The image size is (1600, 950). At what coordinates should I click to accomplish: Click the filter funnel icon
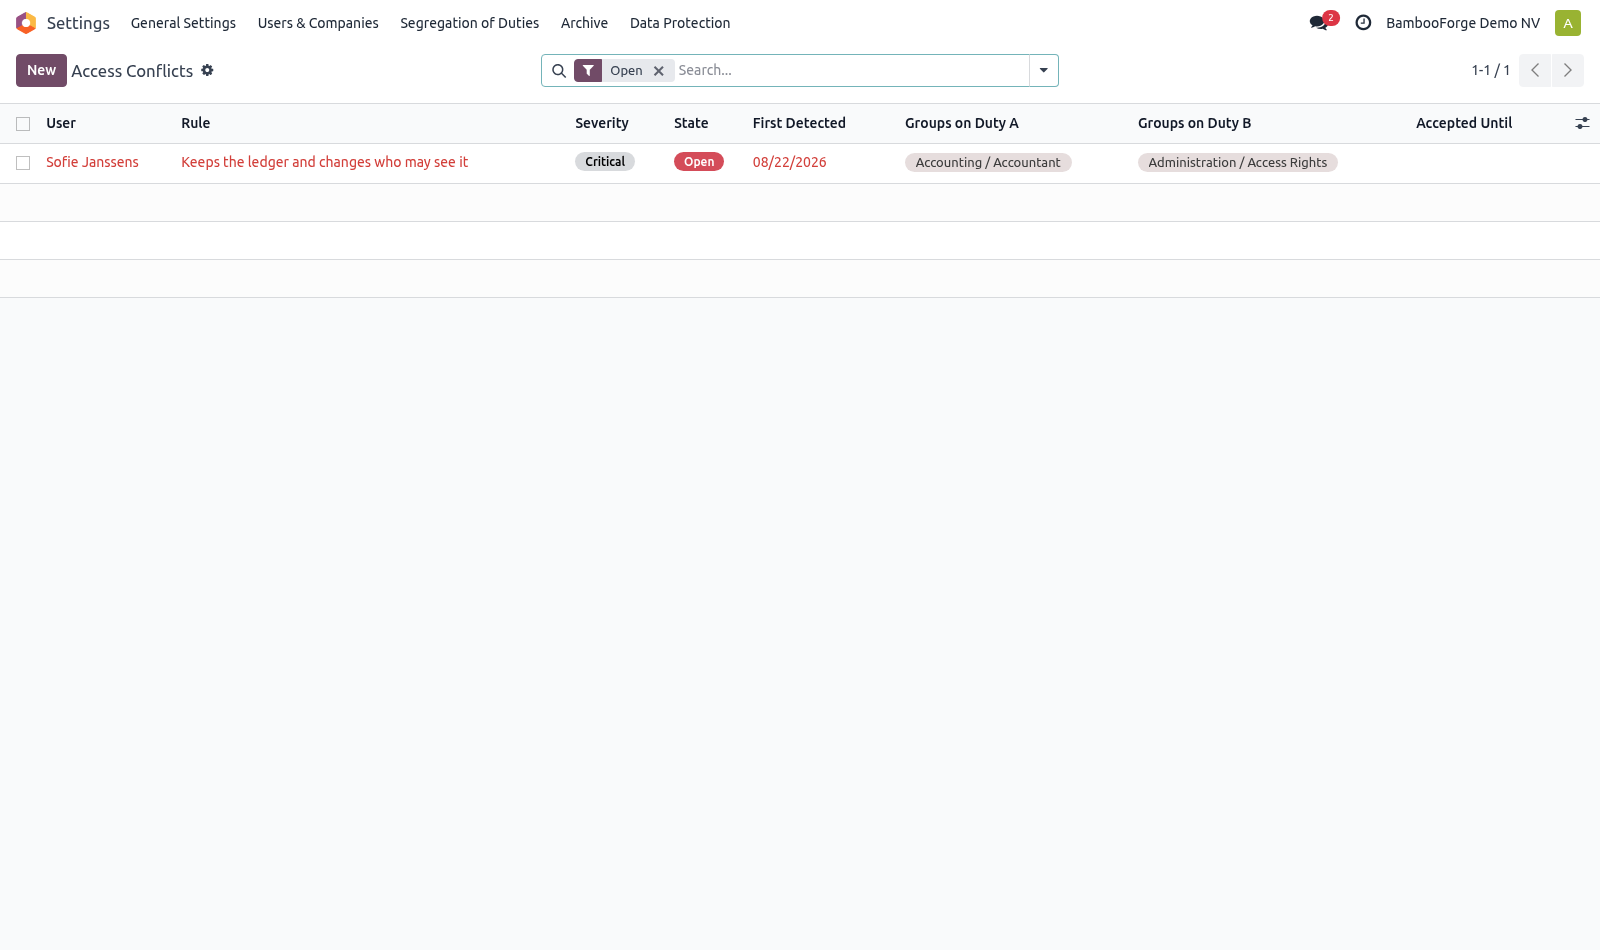588,71
